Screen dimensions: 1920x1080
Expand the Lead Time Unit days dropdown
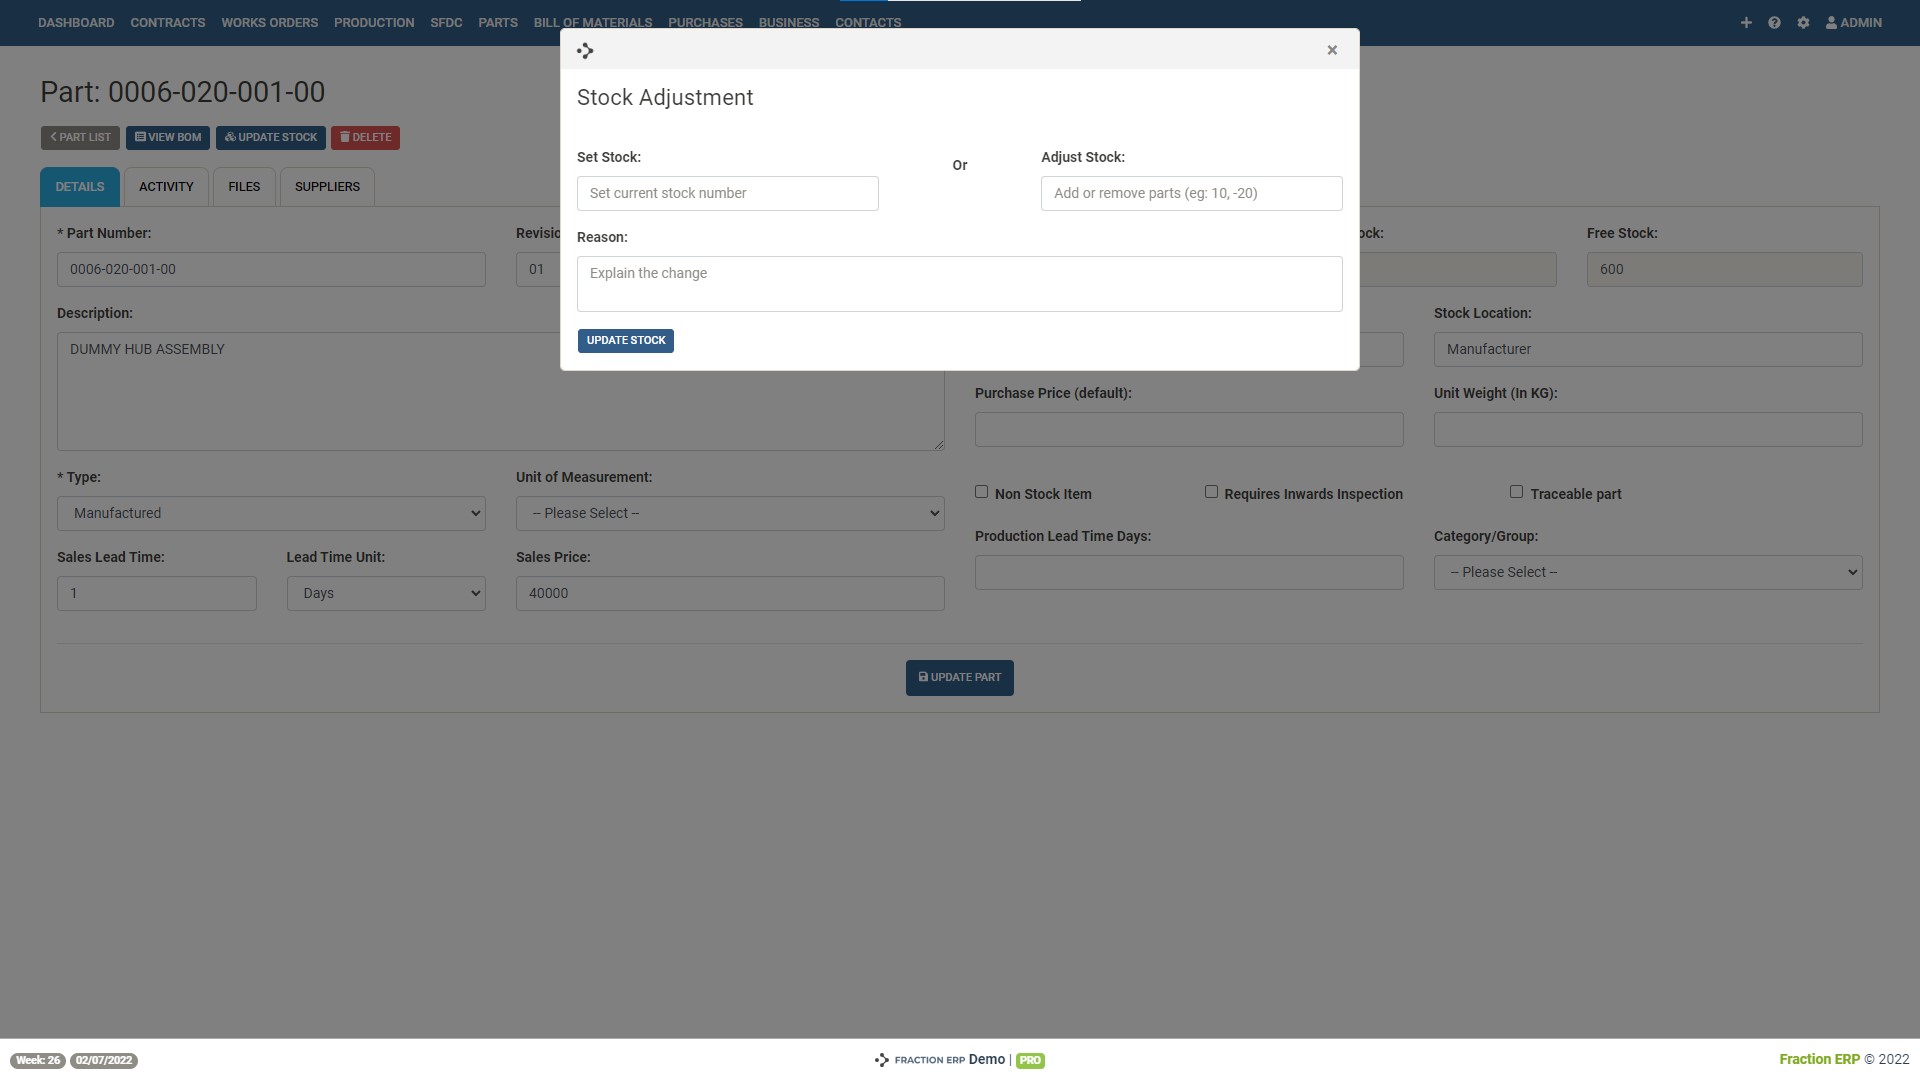pyautogui.click(x=386, y=592)
